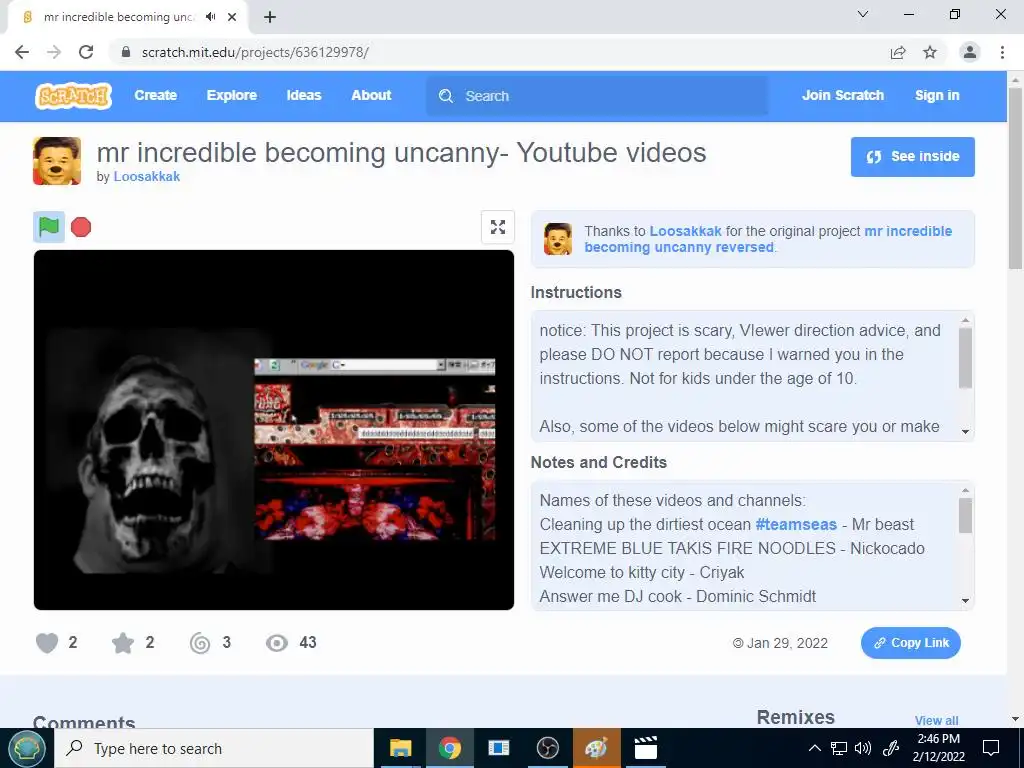Open the clapperboard video app in taskbar

645,748
